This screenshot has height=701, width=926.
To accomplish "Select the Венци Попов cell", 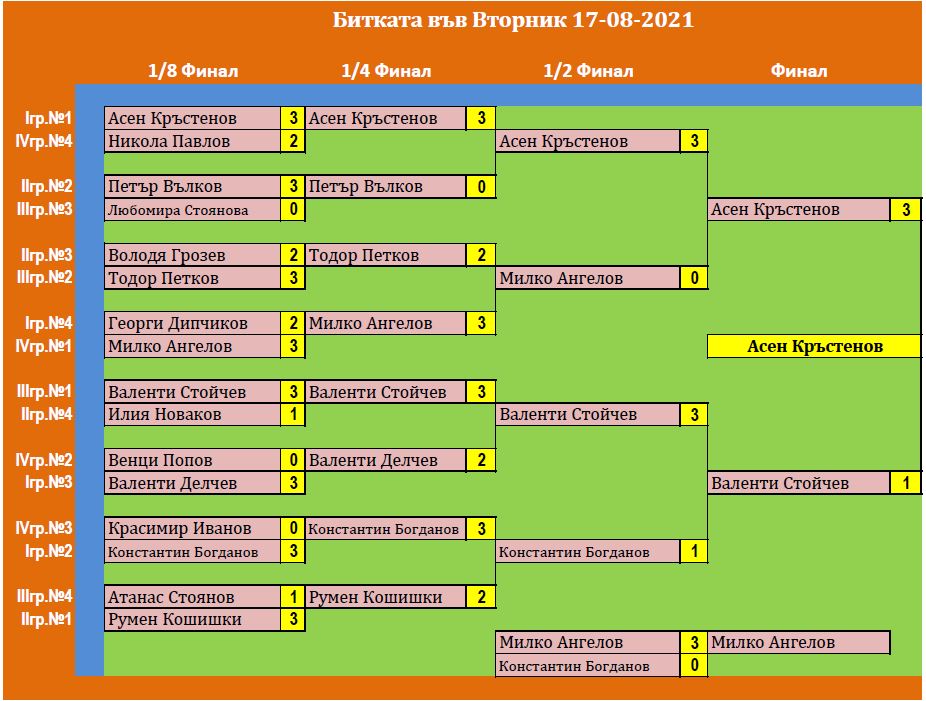I will click(x=192, y=461).
